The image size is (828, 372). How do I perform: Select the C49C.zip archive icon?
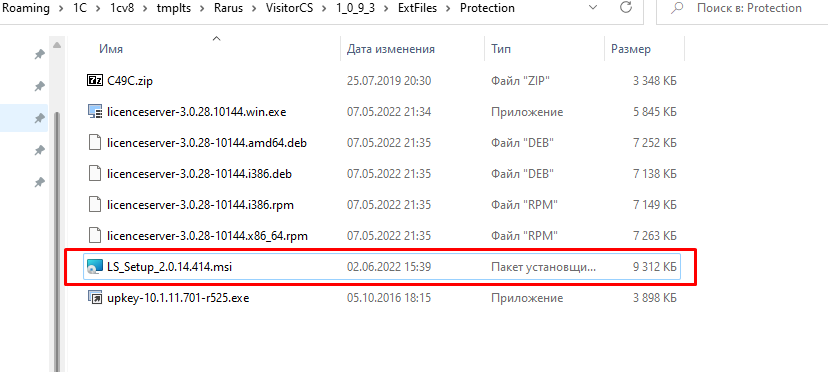[x=93, y=80]
